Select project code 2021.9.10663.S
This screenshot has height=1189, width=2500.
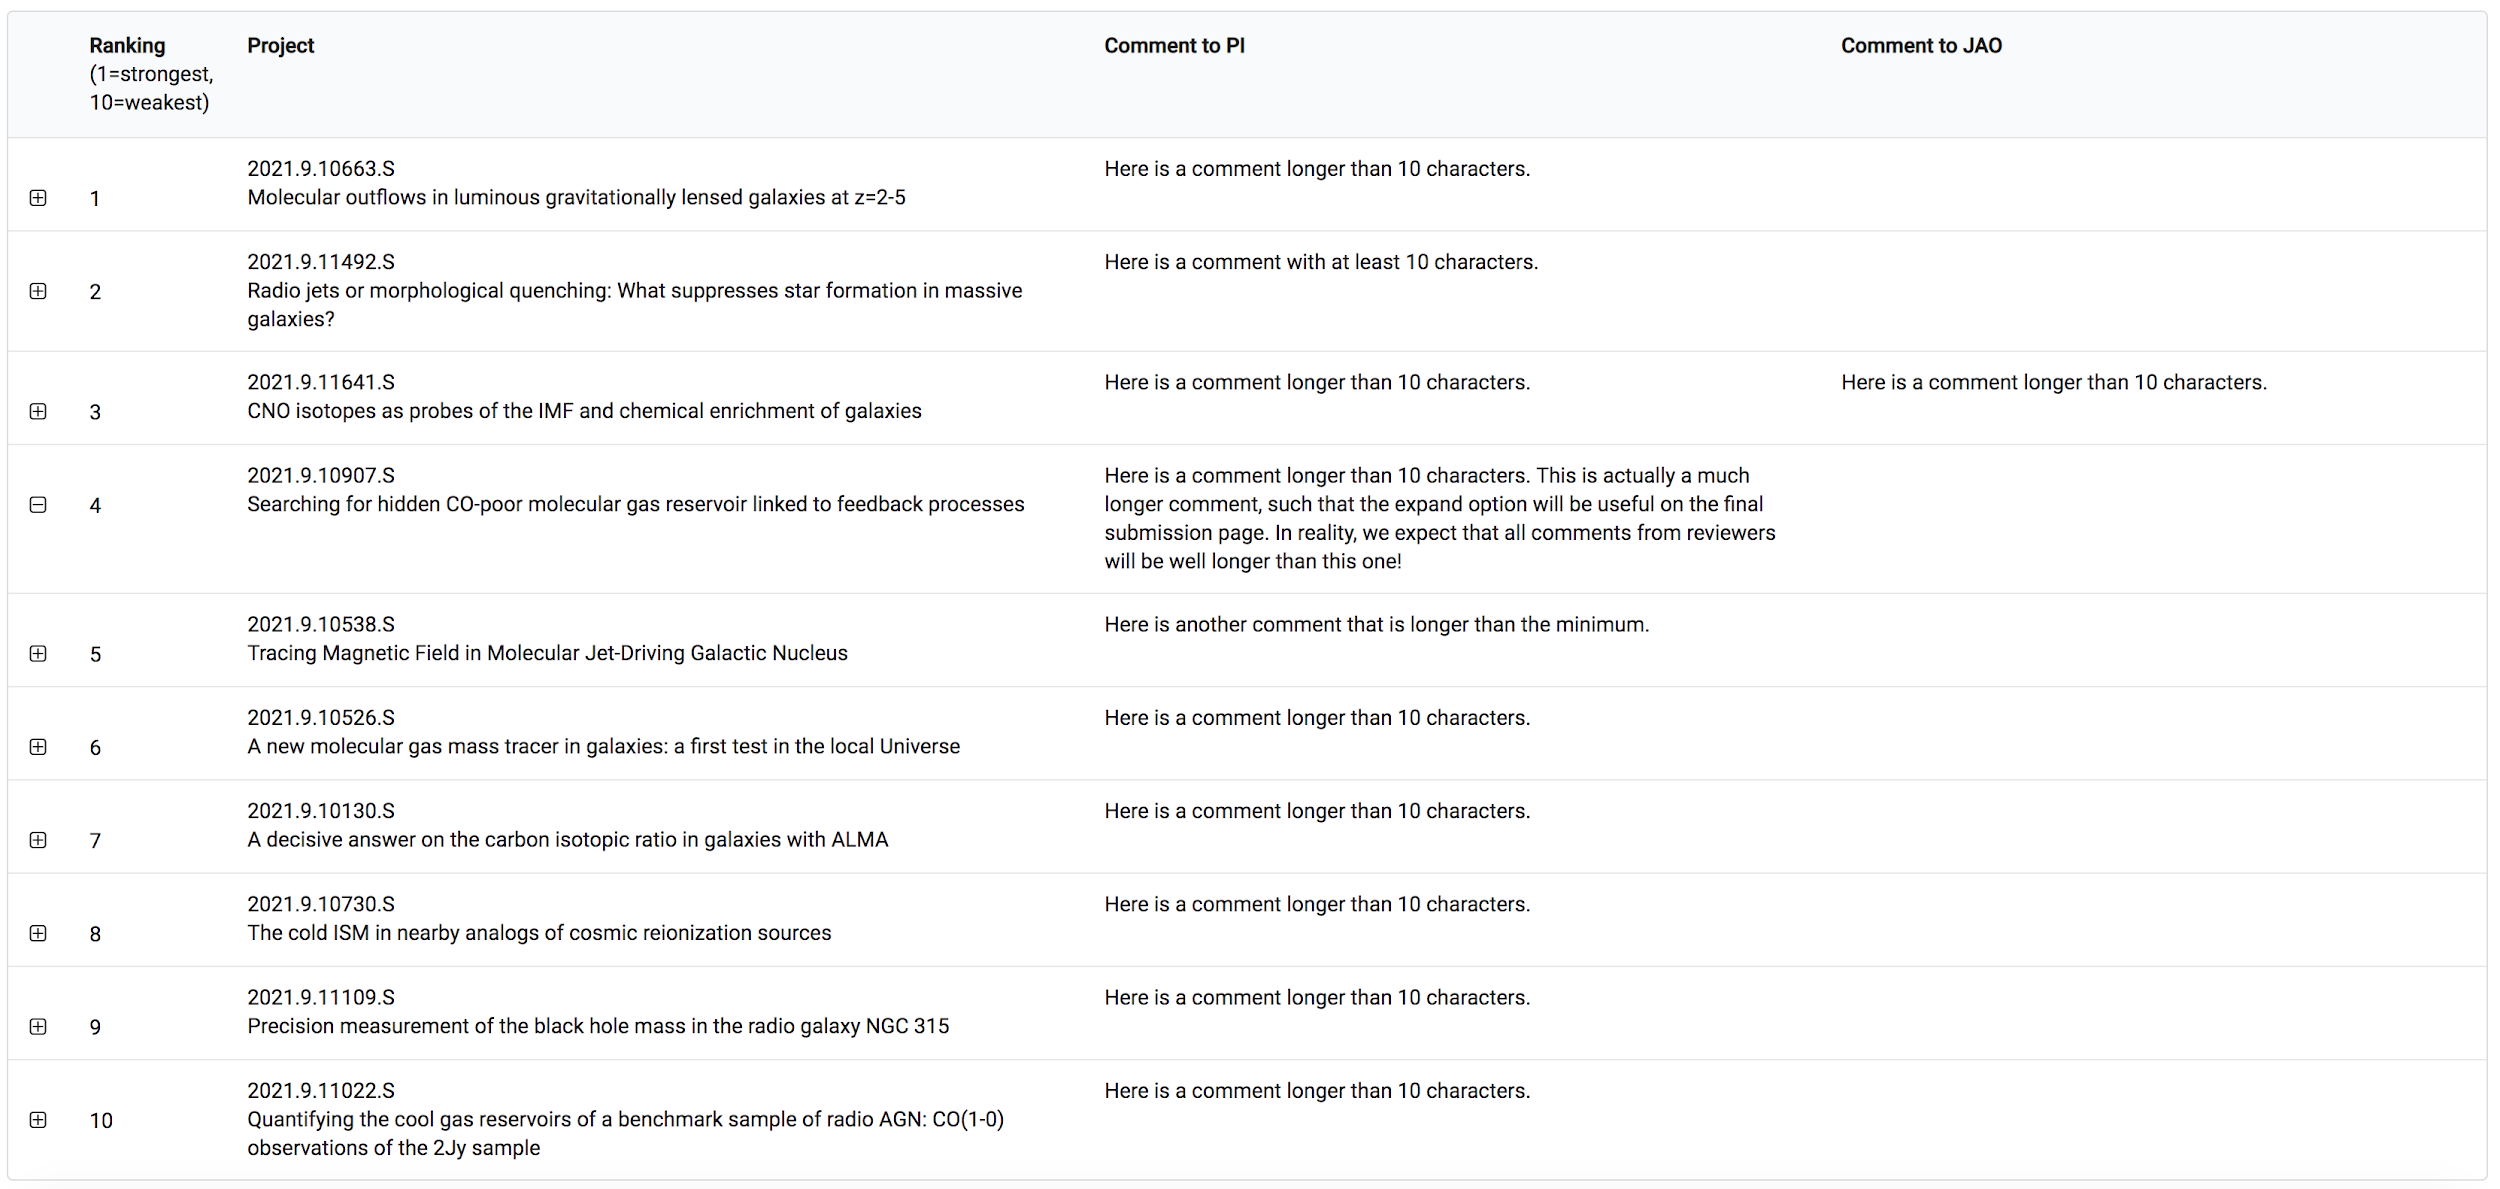(x=321, y=169)
